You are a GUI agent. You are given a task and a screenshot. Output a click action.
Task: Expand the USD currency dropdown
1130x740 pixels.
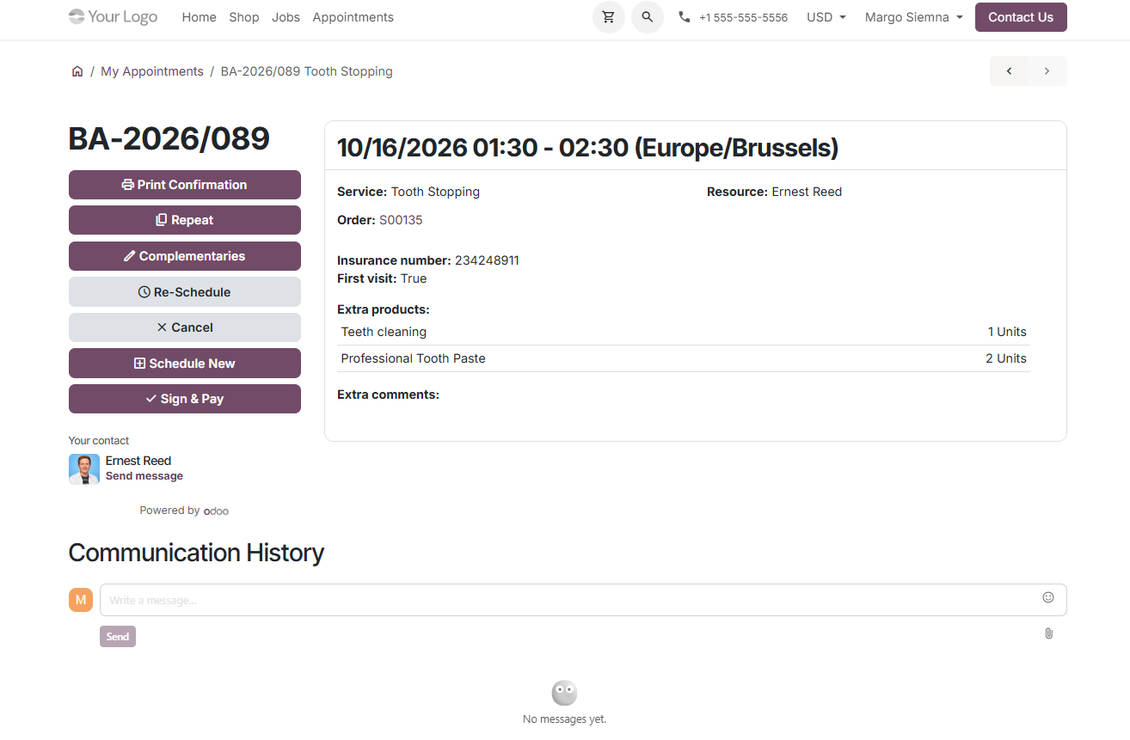tap(826, 17)
